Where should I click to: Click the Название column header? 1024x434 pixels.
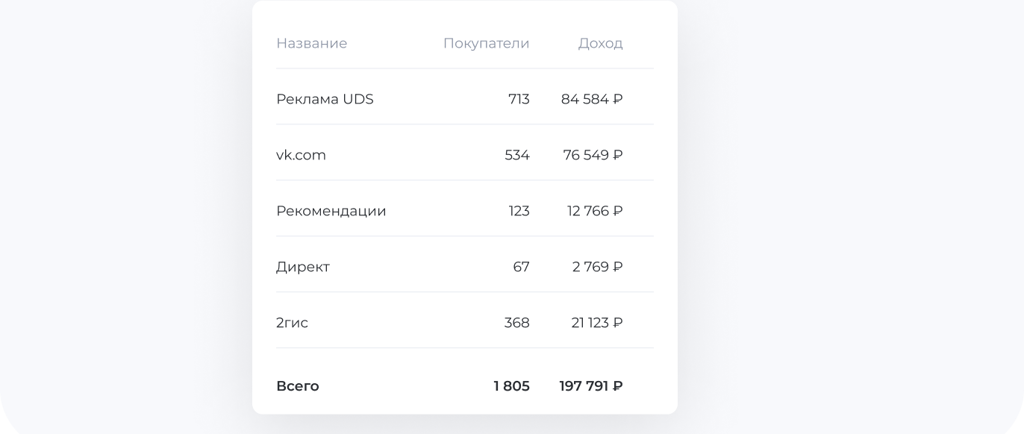(312, 44)
